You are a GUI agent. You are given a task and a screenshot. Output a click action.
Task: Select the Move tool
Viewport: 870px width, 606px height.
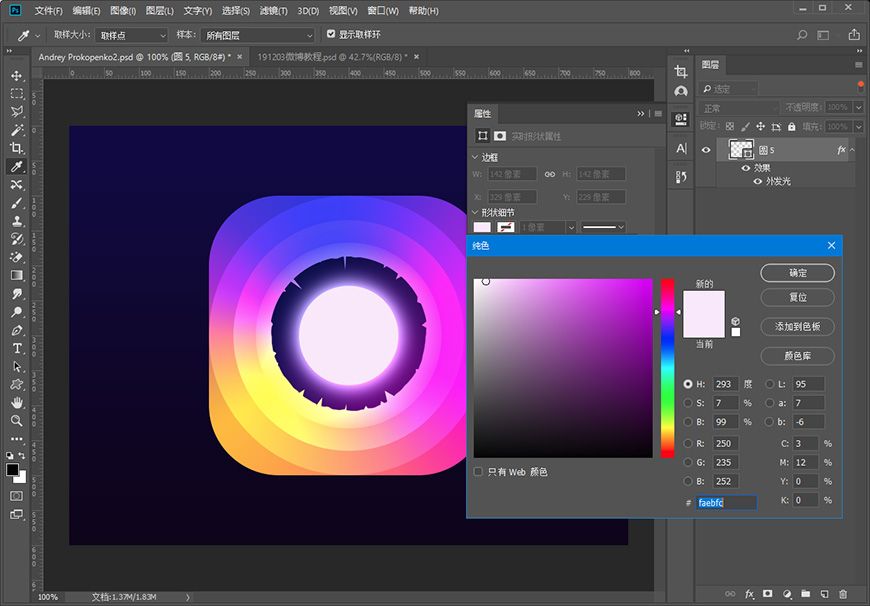[x=17, y=75]
